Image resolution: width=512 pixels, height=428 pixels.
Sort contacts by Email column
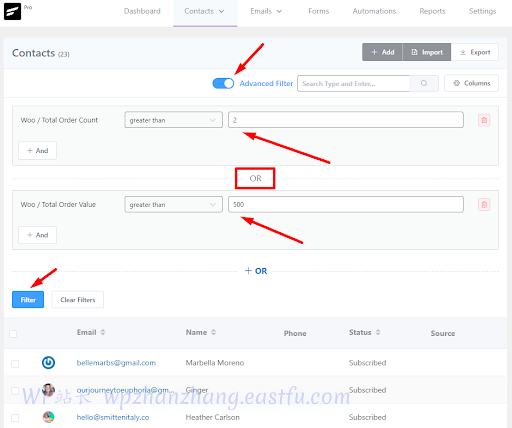pyautogui.click(x=103, y=332)
